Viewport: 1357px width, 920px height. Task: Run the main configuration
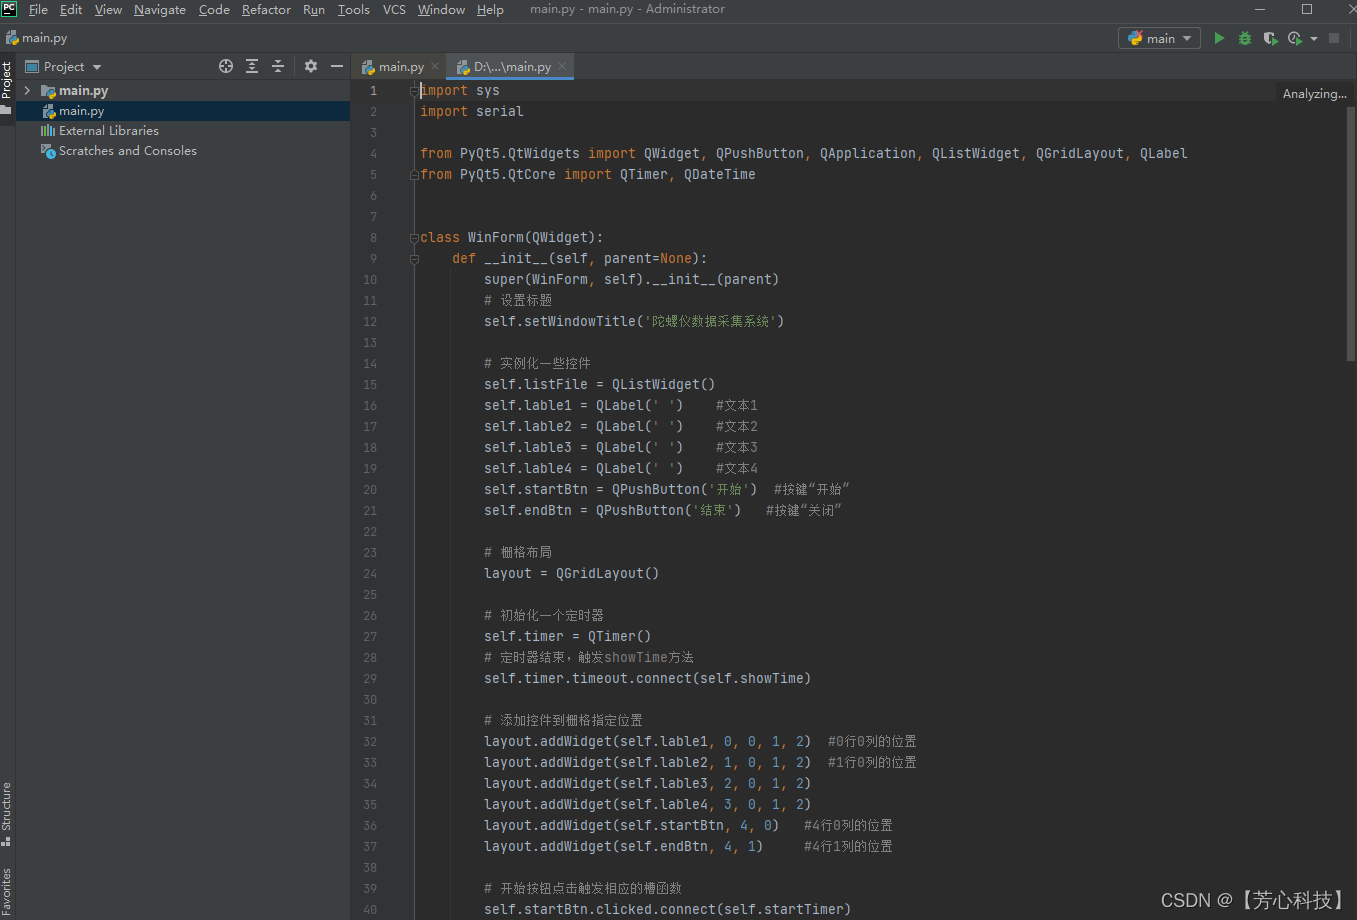click(x=1219, y=38)
